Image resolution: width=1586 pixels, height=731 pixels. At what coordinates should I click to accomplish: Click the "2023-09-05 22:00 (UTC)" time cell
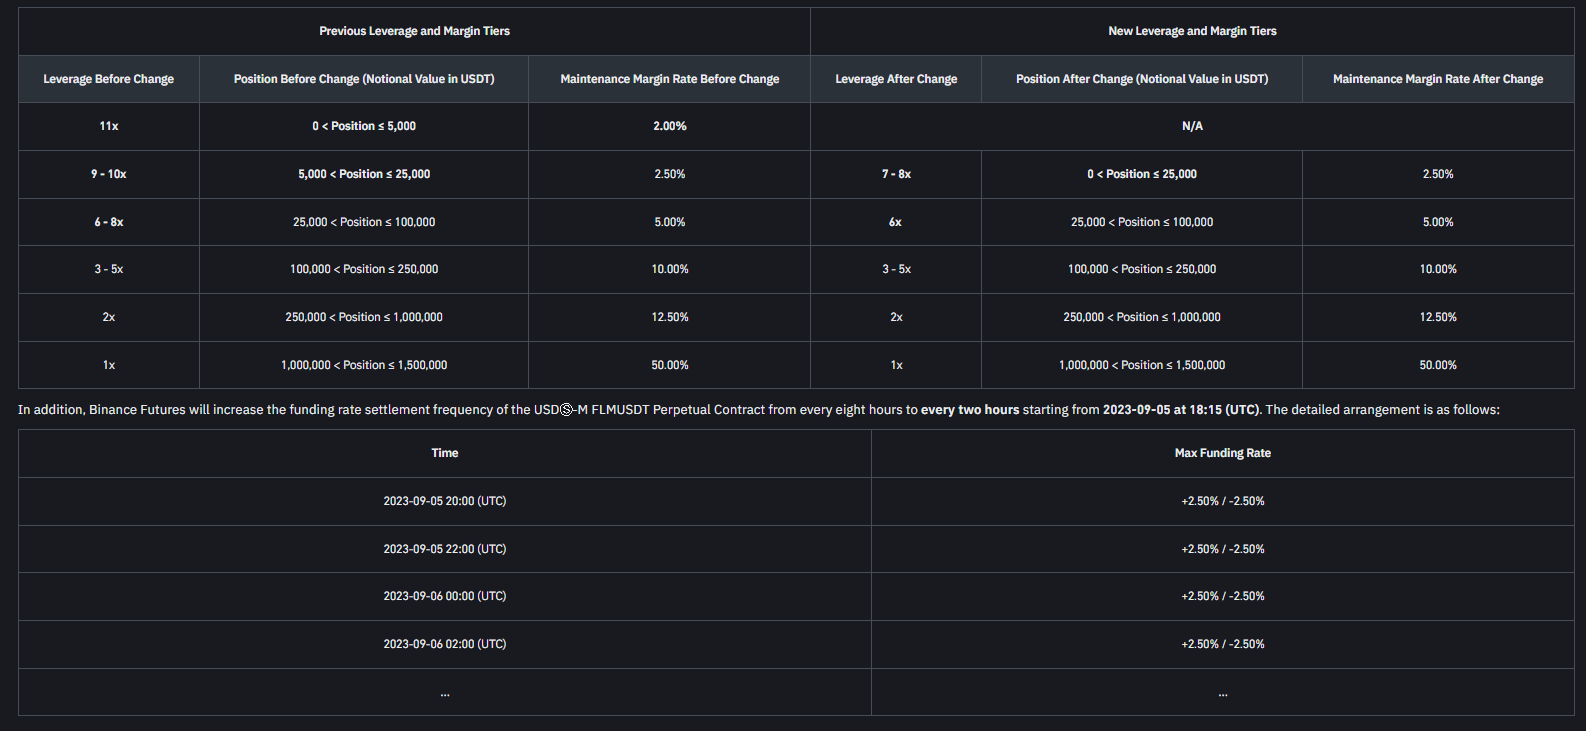pyautogui.click(x=445, y=549)
